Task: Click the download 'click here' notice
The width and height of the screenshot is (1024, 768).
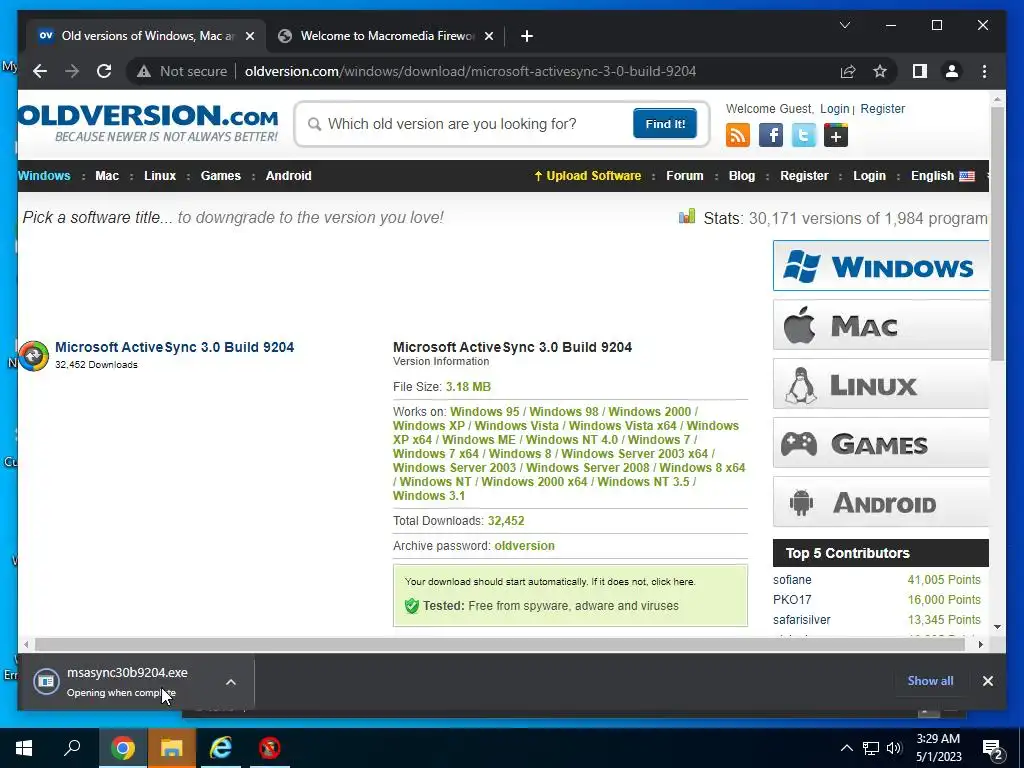Action: coord(673,582)
